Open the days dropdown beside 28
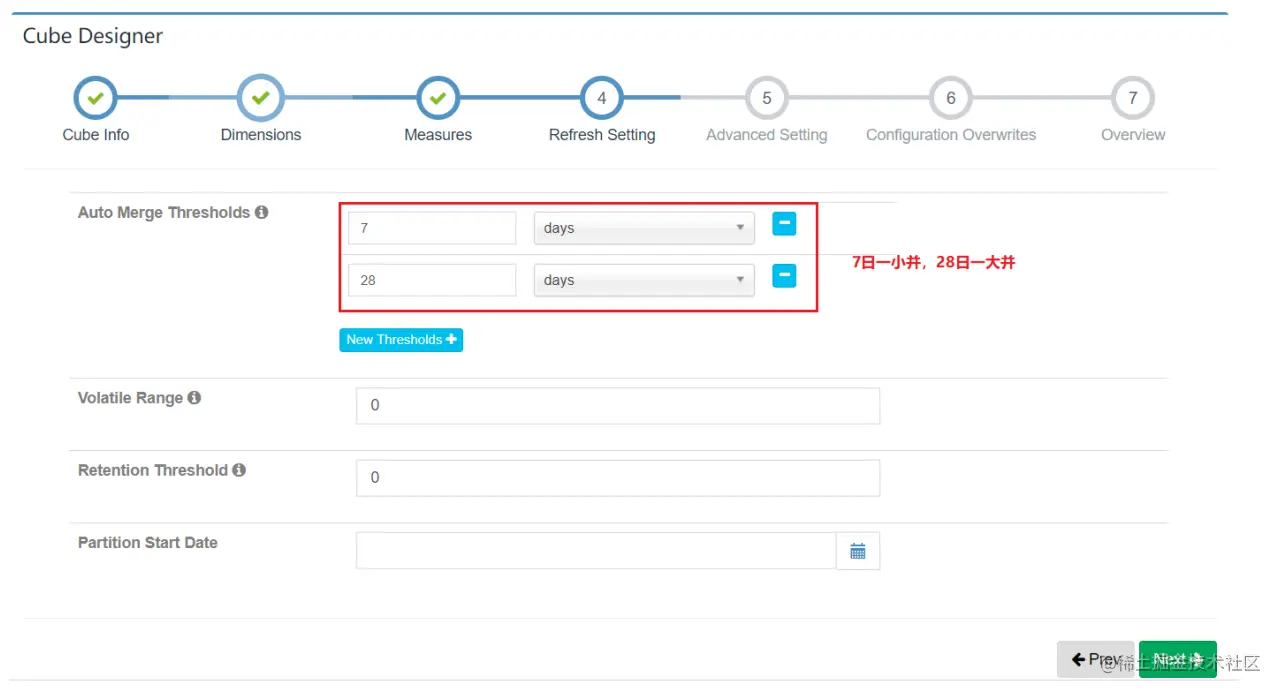 [644, 280]
